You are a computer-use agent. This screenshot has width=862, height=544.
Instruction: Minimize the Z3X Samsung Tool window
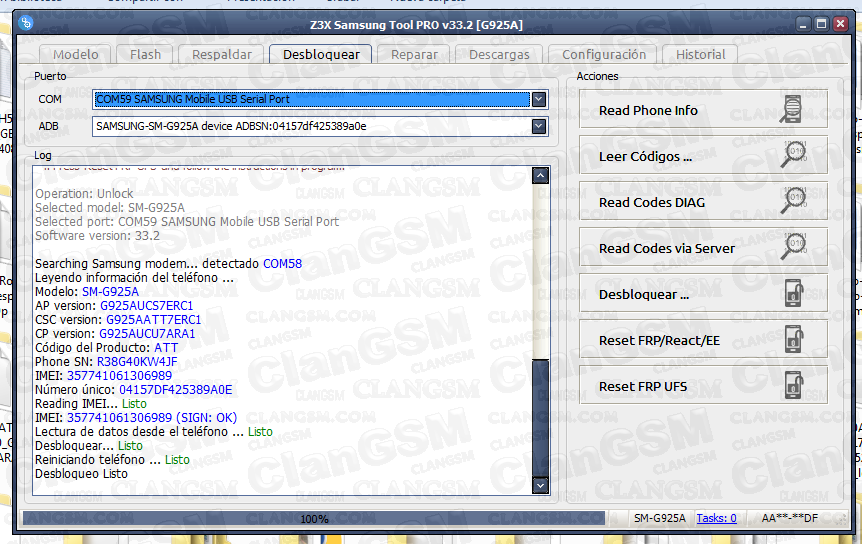tap(803, 24)
